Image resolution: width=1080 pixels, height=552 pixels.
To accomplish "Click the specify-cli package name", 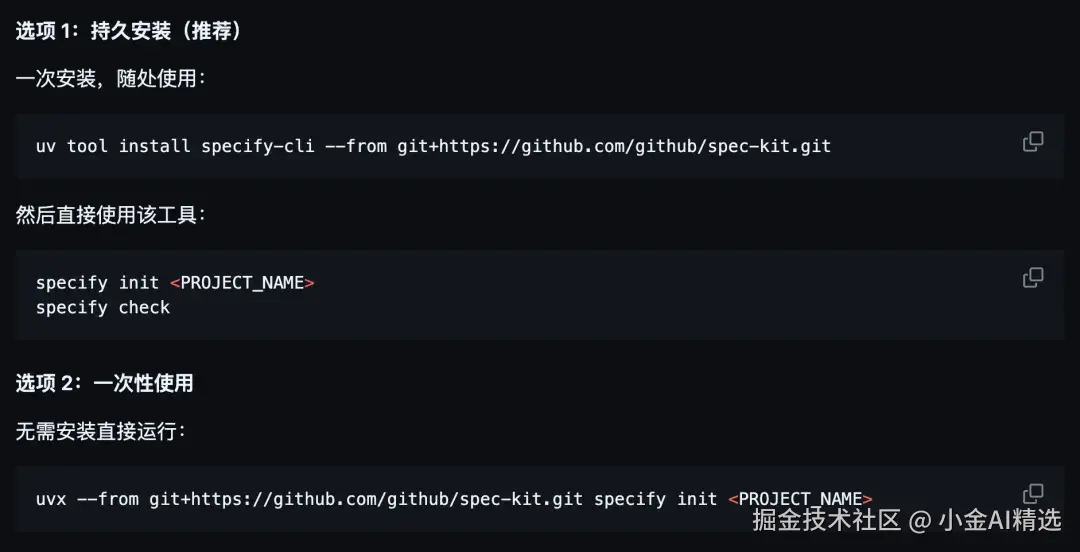I will click(x=257, y=146).
